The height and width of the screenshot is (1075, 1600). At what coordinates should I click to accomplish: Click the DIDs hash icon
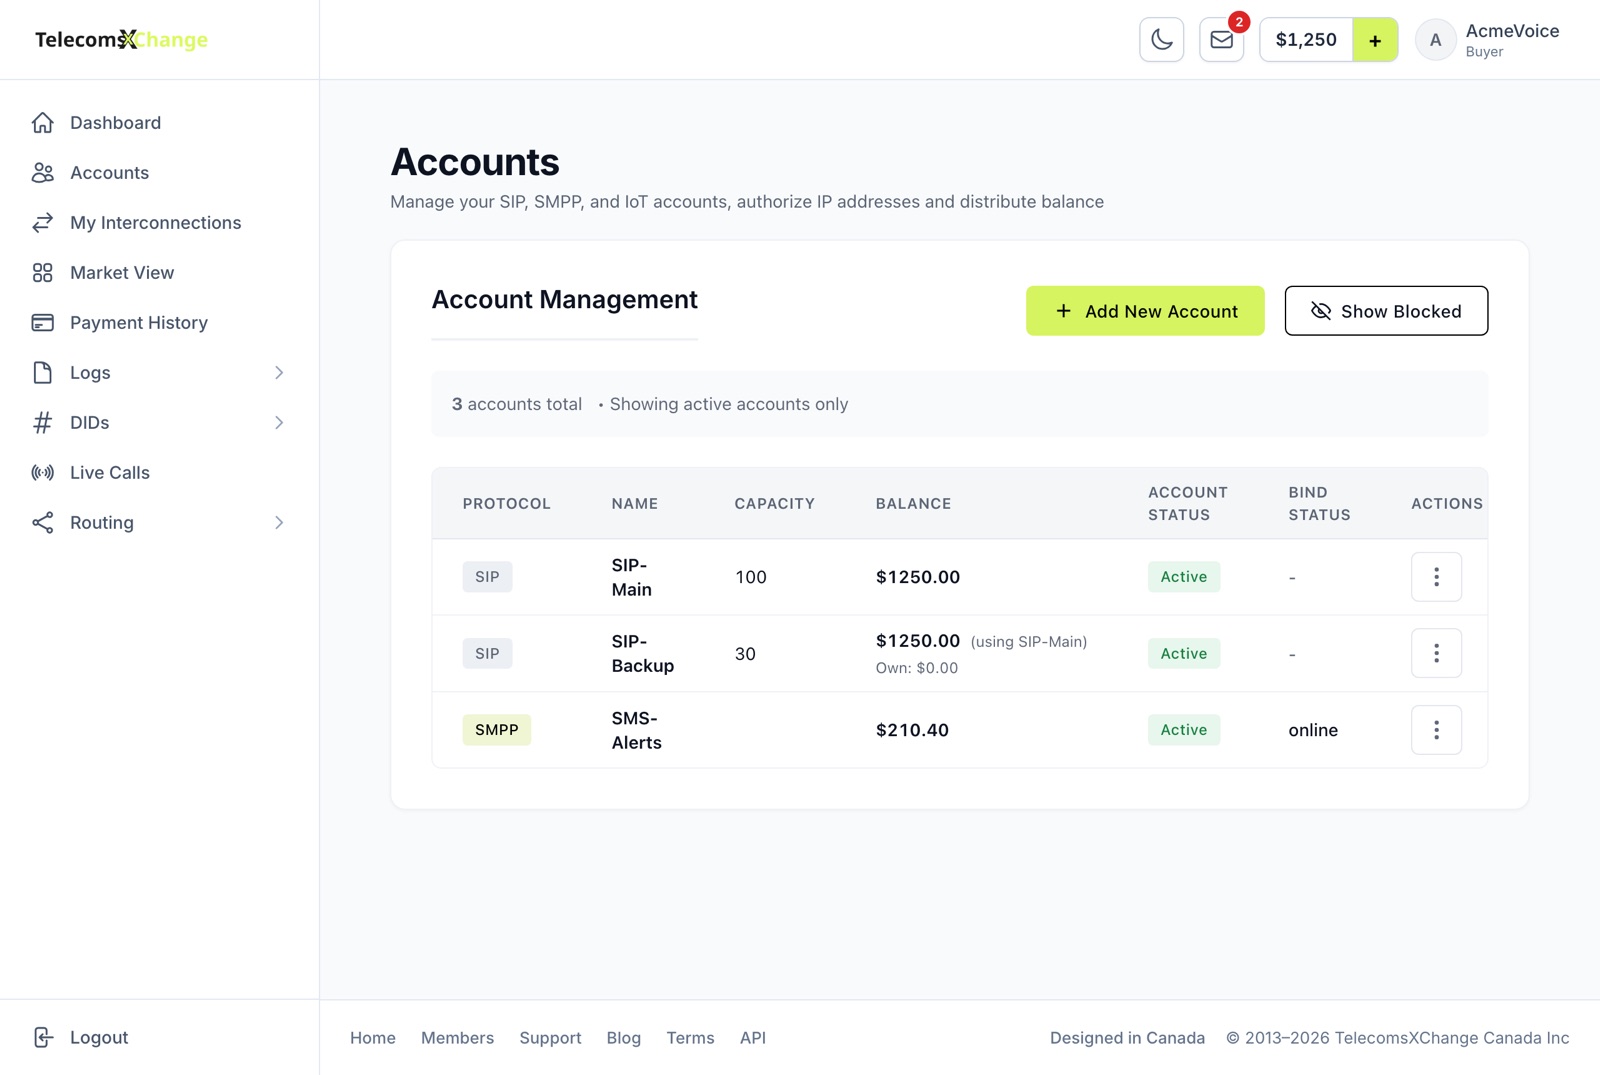coord(42,423)
